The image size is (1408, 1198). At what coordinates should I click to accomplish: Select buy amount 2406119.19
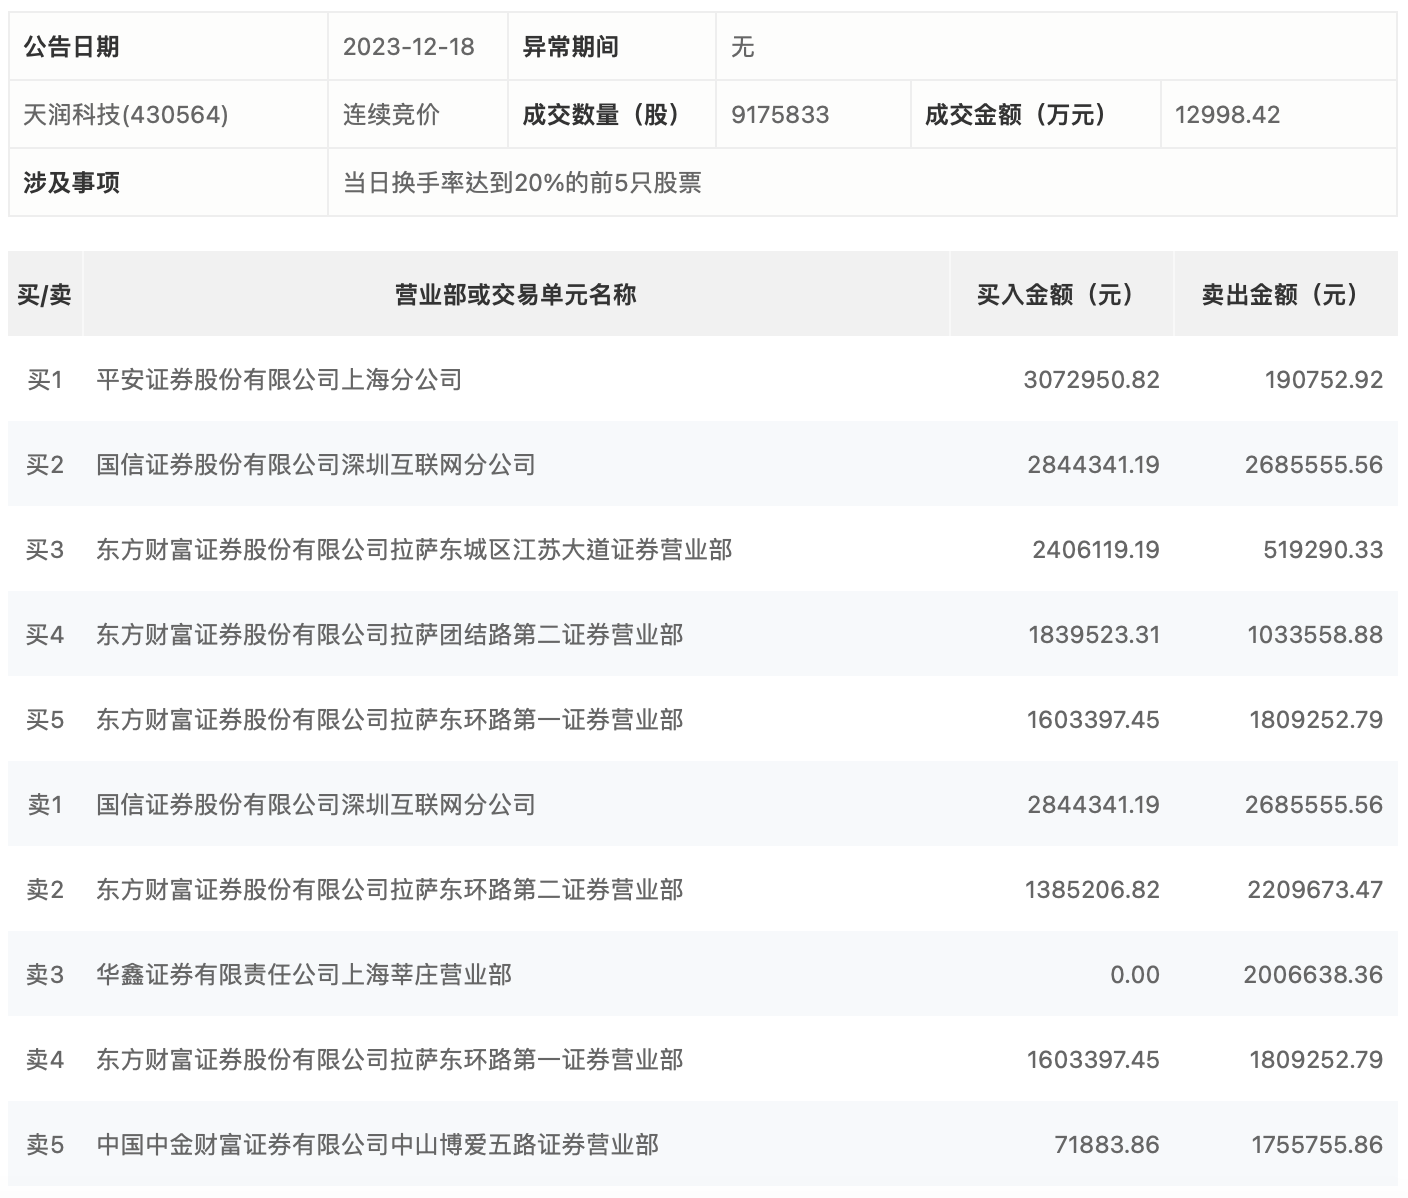click(1096, 550)
